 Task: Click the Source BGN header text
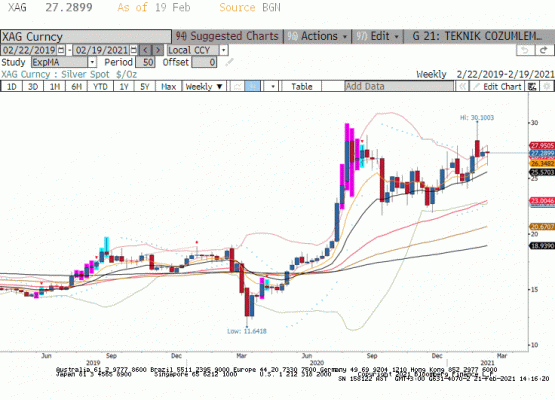(250, 7)
